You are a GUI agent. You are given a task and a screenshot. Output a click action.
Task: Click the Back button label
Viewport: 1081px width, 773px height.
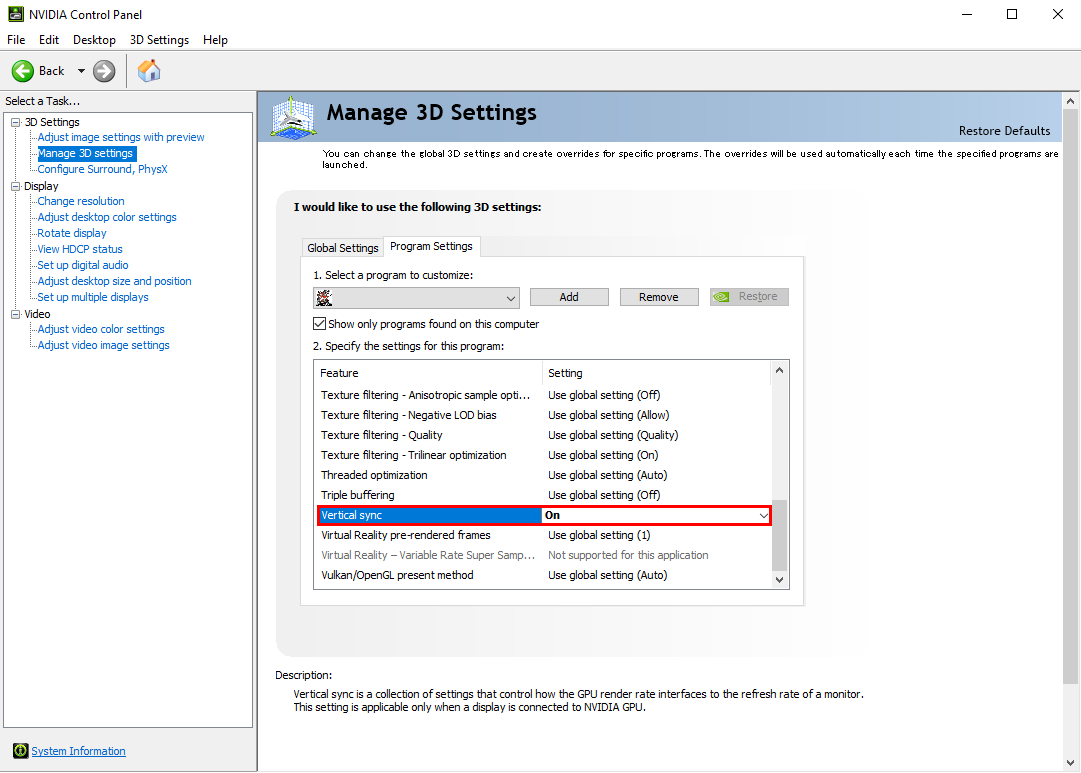(52, 71)
